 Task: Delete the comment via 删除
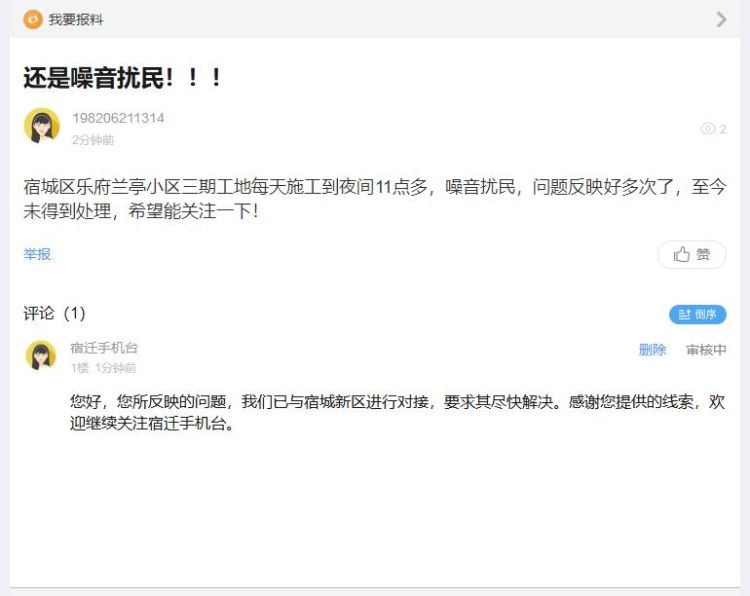coord(652,350)
